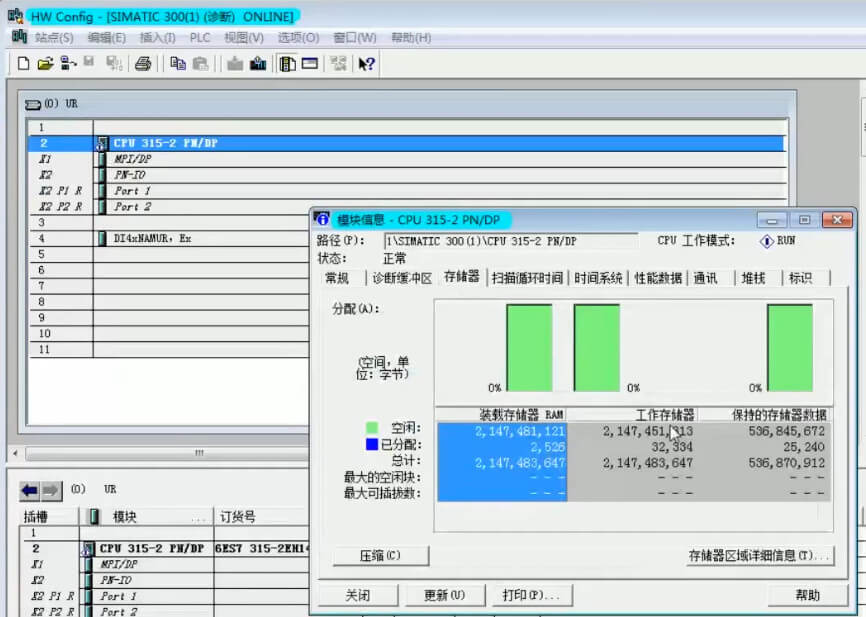Open the 站点(S) menu

point(54,38)
